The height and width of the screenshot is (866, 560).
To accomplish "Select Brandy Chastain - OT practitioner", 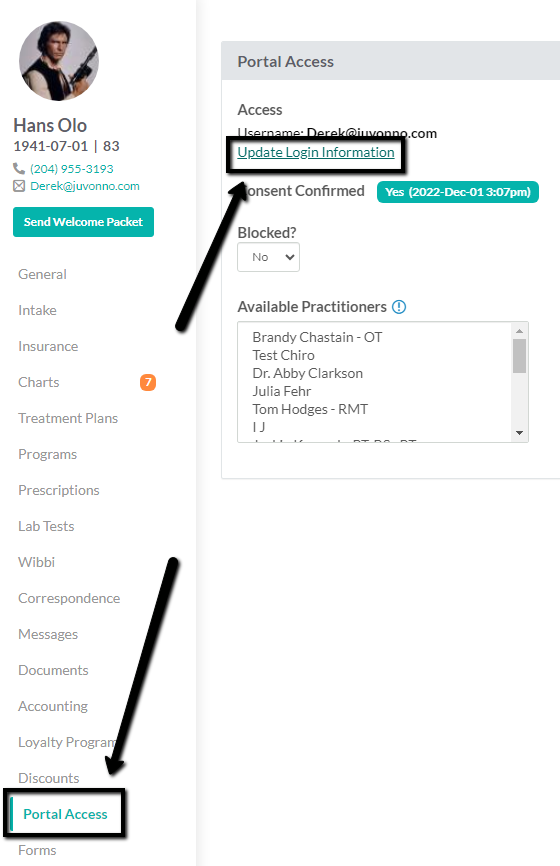I will pyautogui.click(x=317, y=337).
